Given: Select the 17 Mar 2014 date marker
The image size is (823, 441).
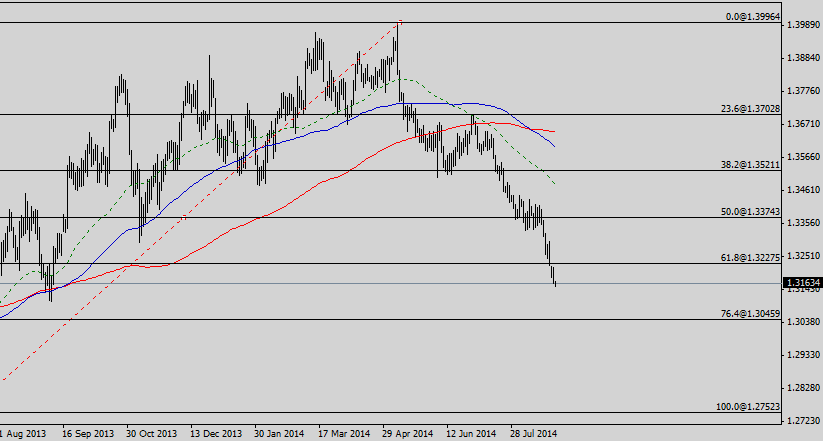Looking at the screenshot, I should [343, 434].
